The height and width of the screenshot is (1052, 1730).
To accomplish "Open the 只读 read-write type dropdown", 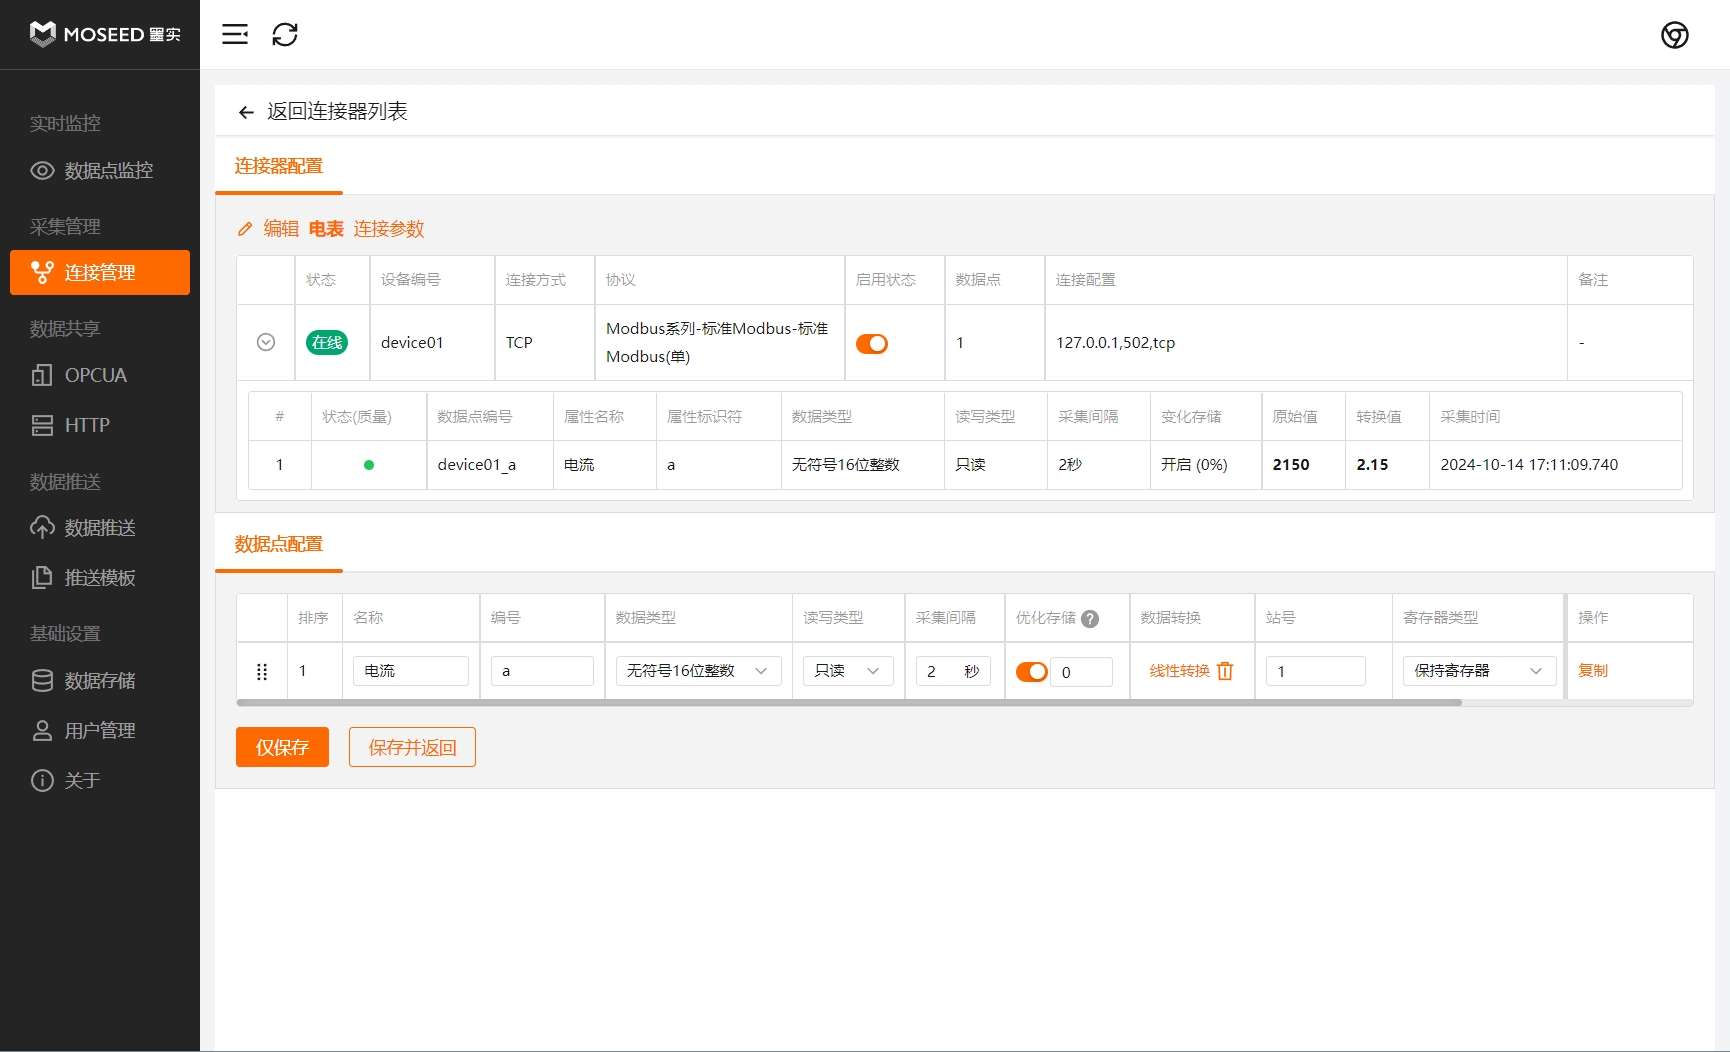I will click(x=848, y=671).
